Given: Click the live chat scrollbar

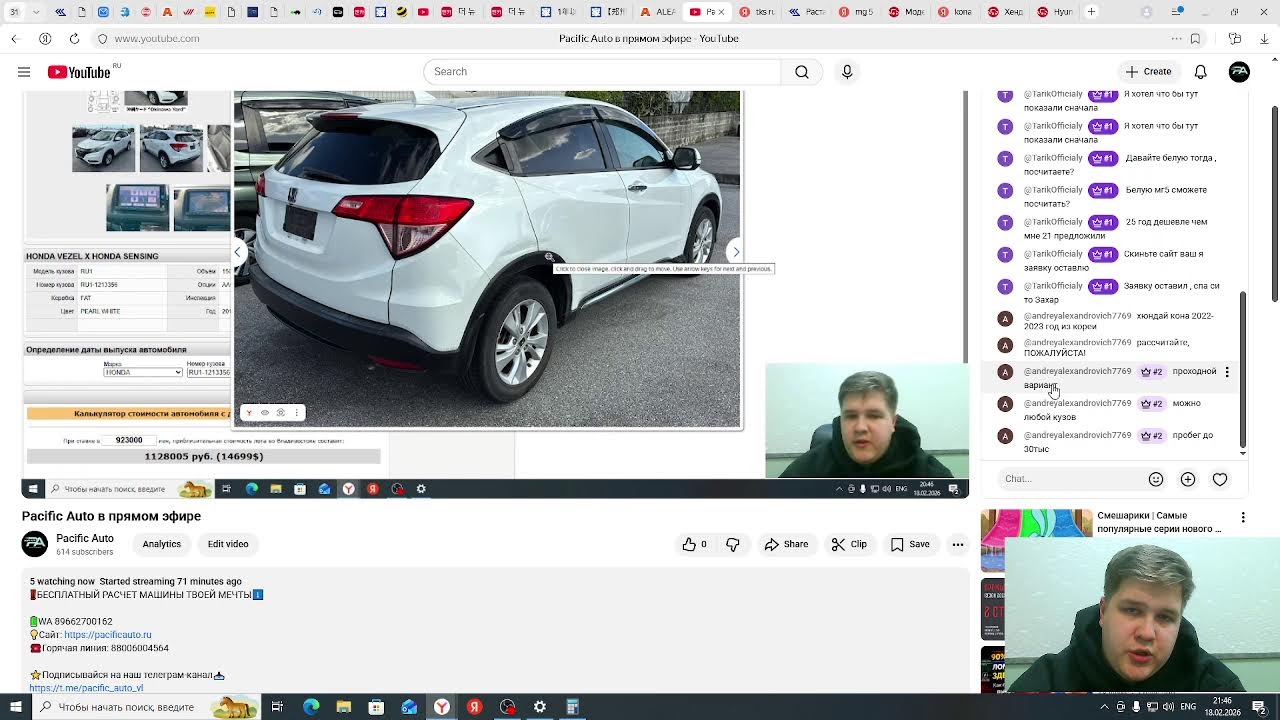Looking at the screenshot, I should [1243, 370].
